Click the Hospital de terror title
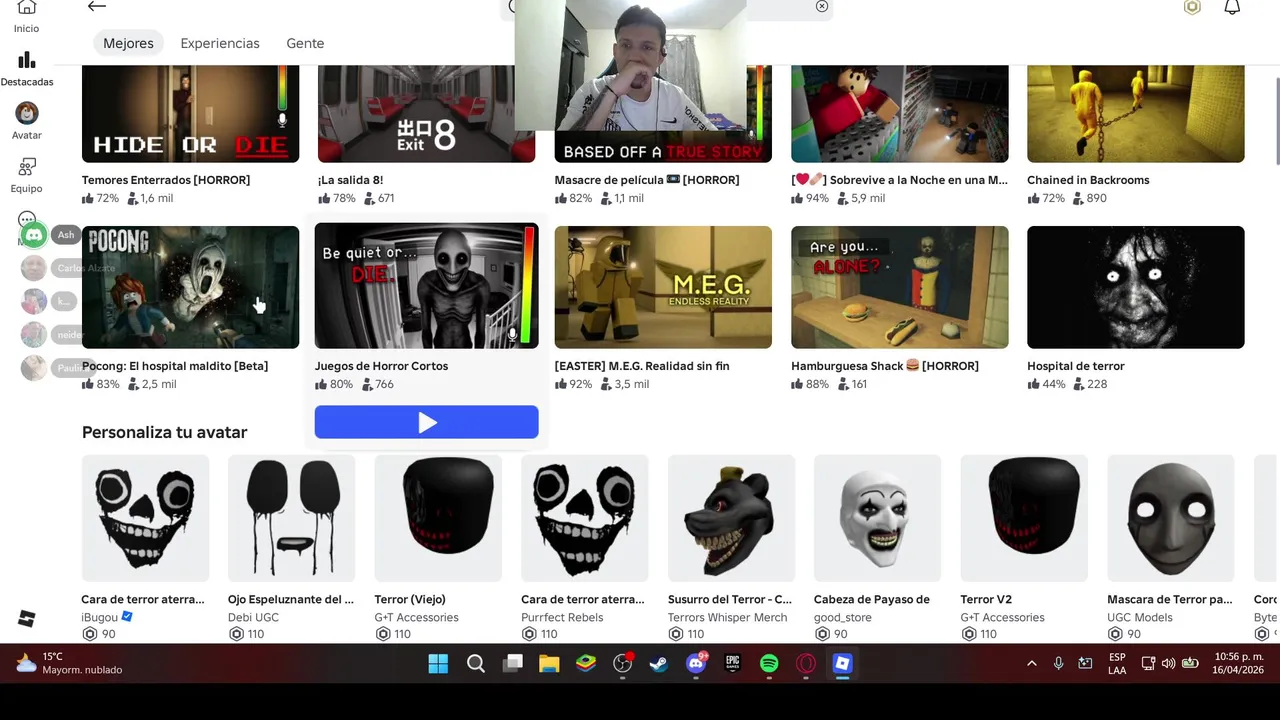1280x720 pixels. coord(1076,366)
